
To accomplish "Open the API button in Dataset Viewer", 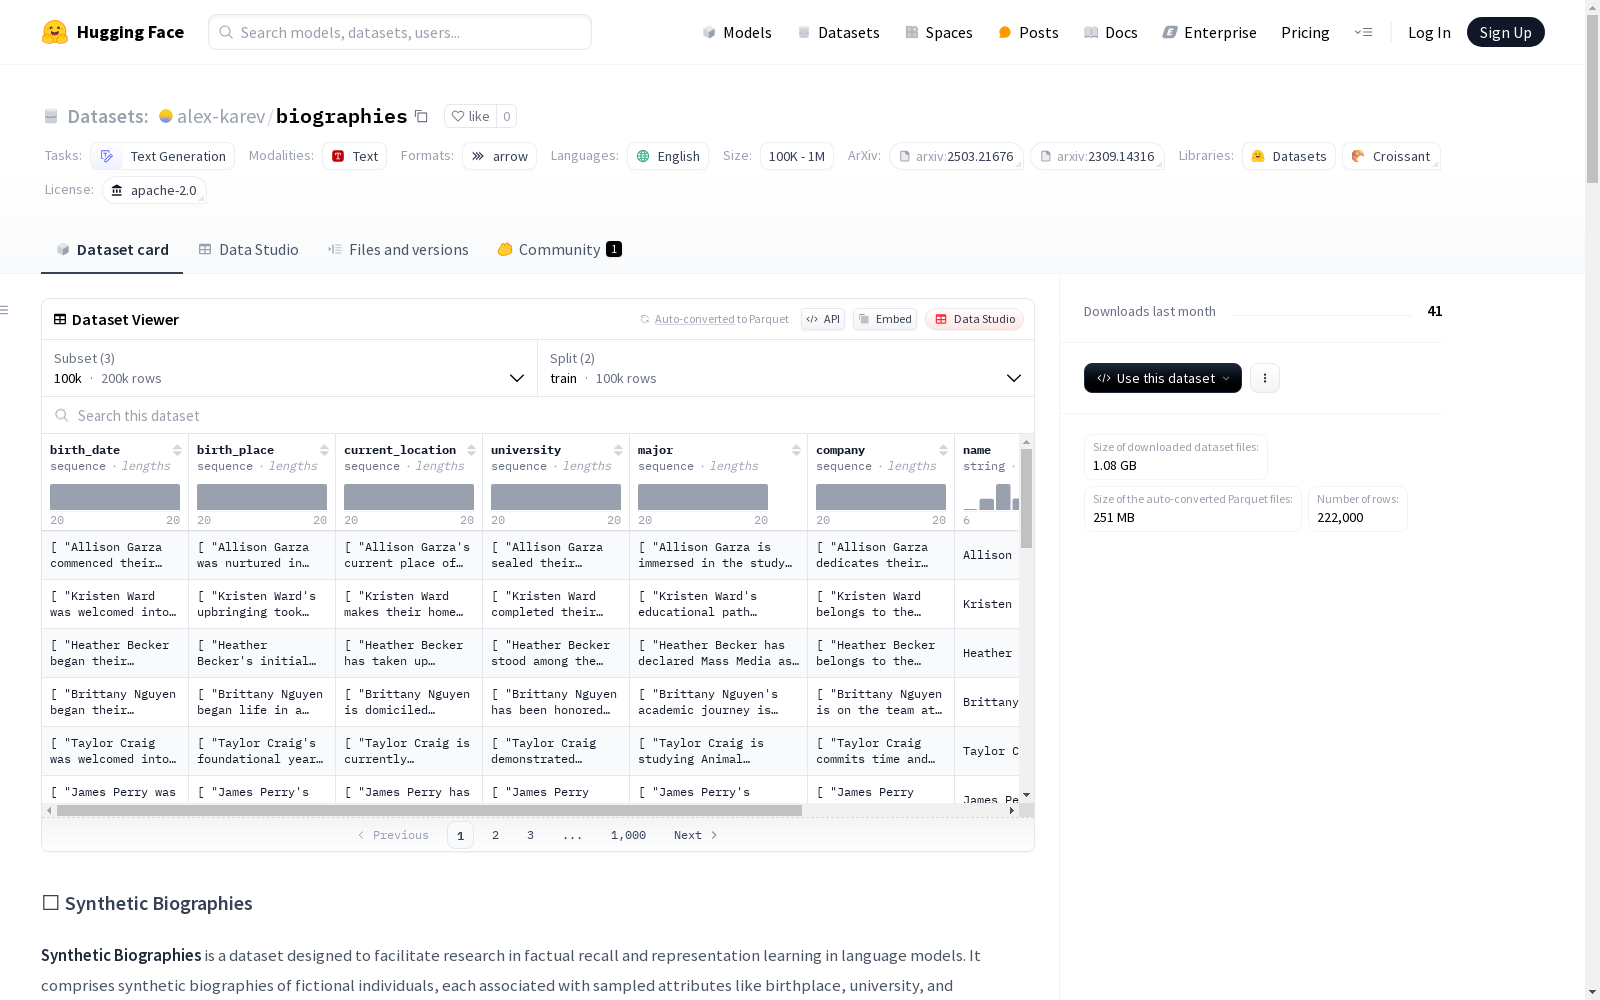I will [823, 319].
